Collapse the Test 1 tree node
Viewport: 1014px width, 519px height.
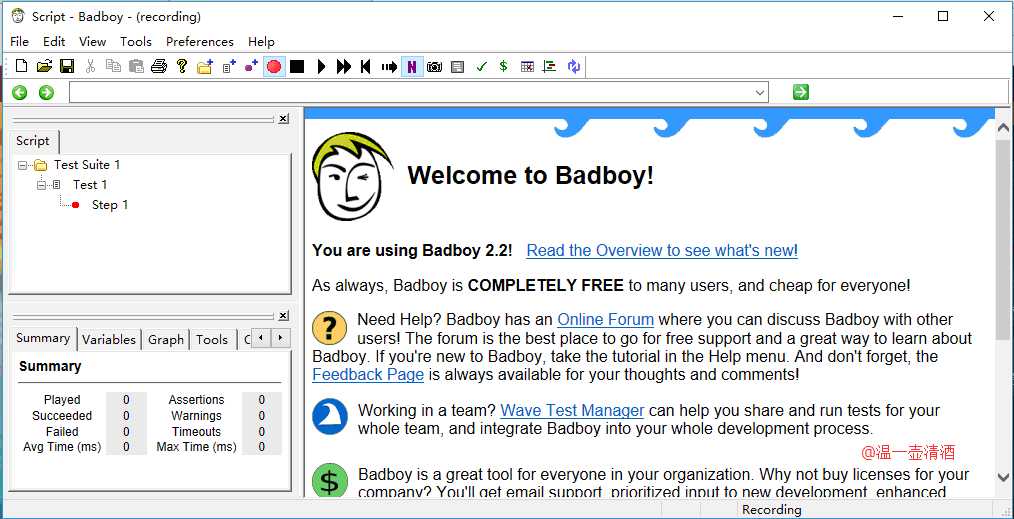pyautogui.click(x=42, y=185)
